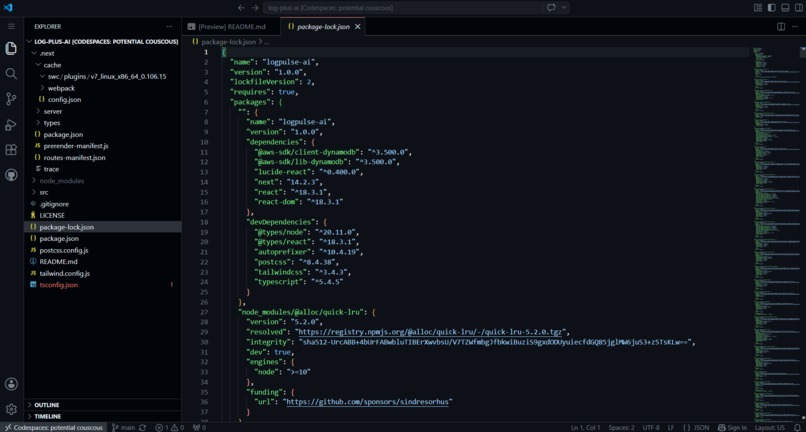Open forwarded ports status bar item
806x432 pixels.
pyautogui.click(x=199, y=427)
